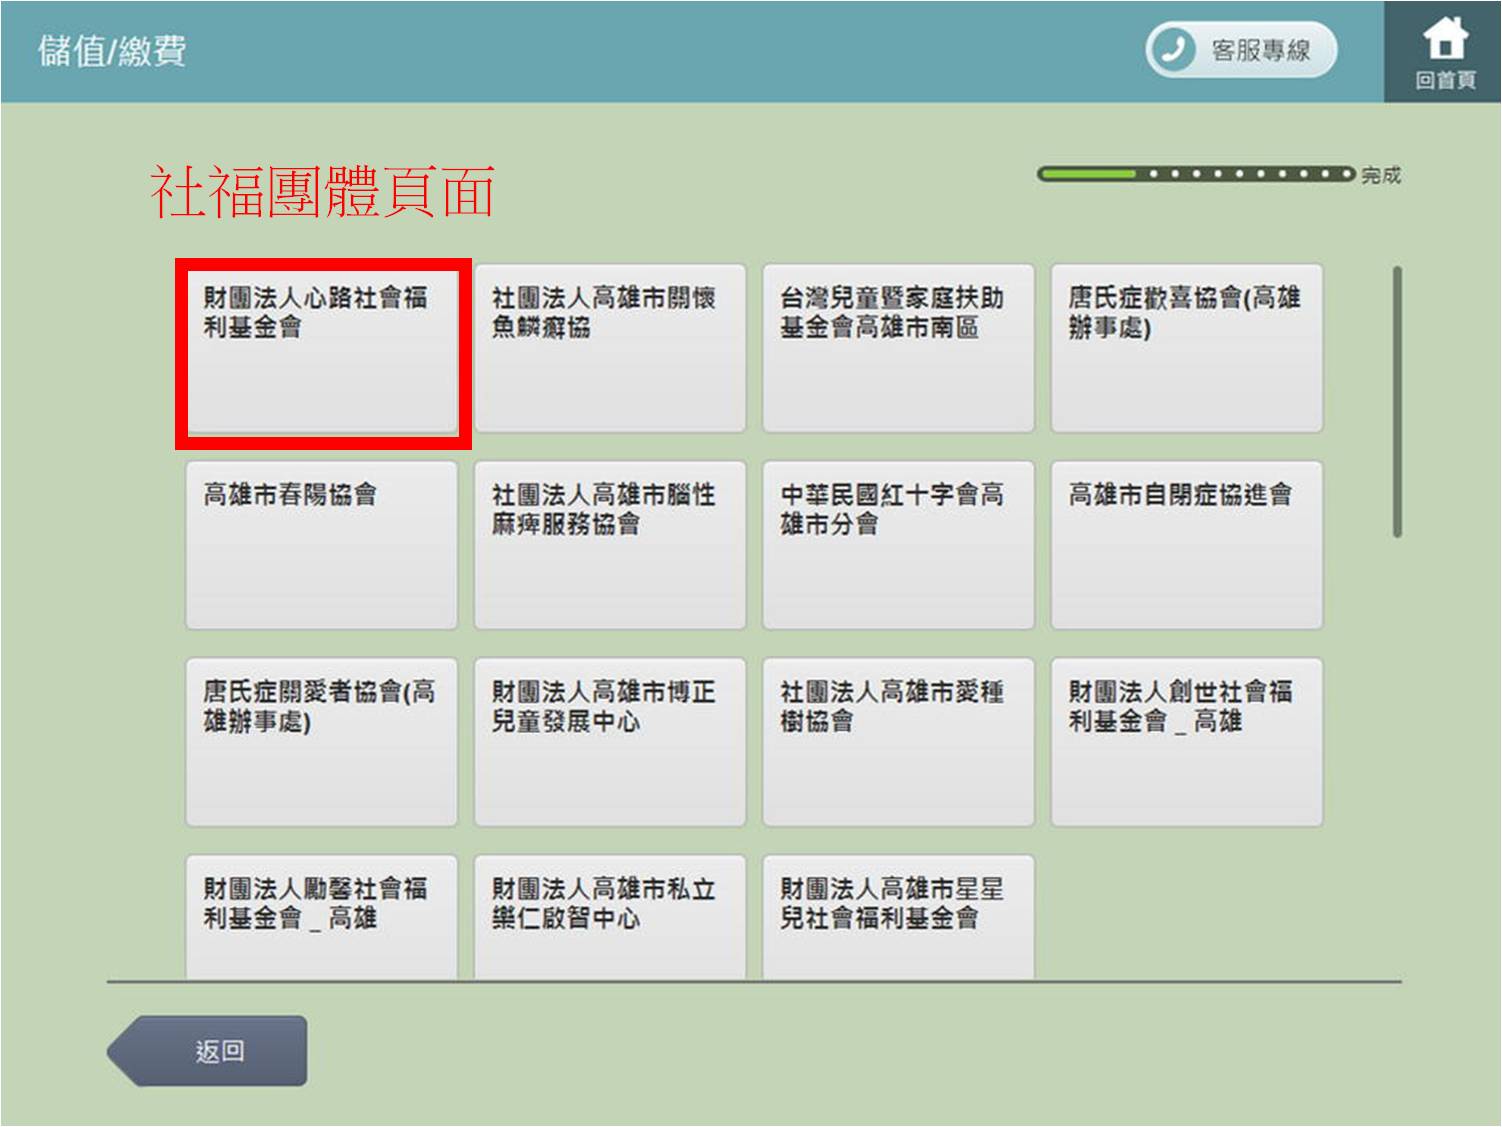Click the 儲值/繳費 page title
The width and height of the screenshot is (1502, 1127).
coord(112,51)
